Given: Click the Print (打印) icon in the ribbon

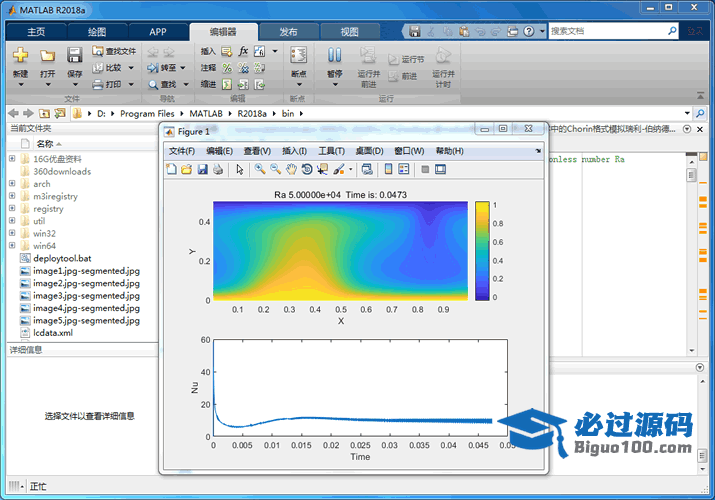Looking at the screenshot, I should coord(98,84).
